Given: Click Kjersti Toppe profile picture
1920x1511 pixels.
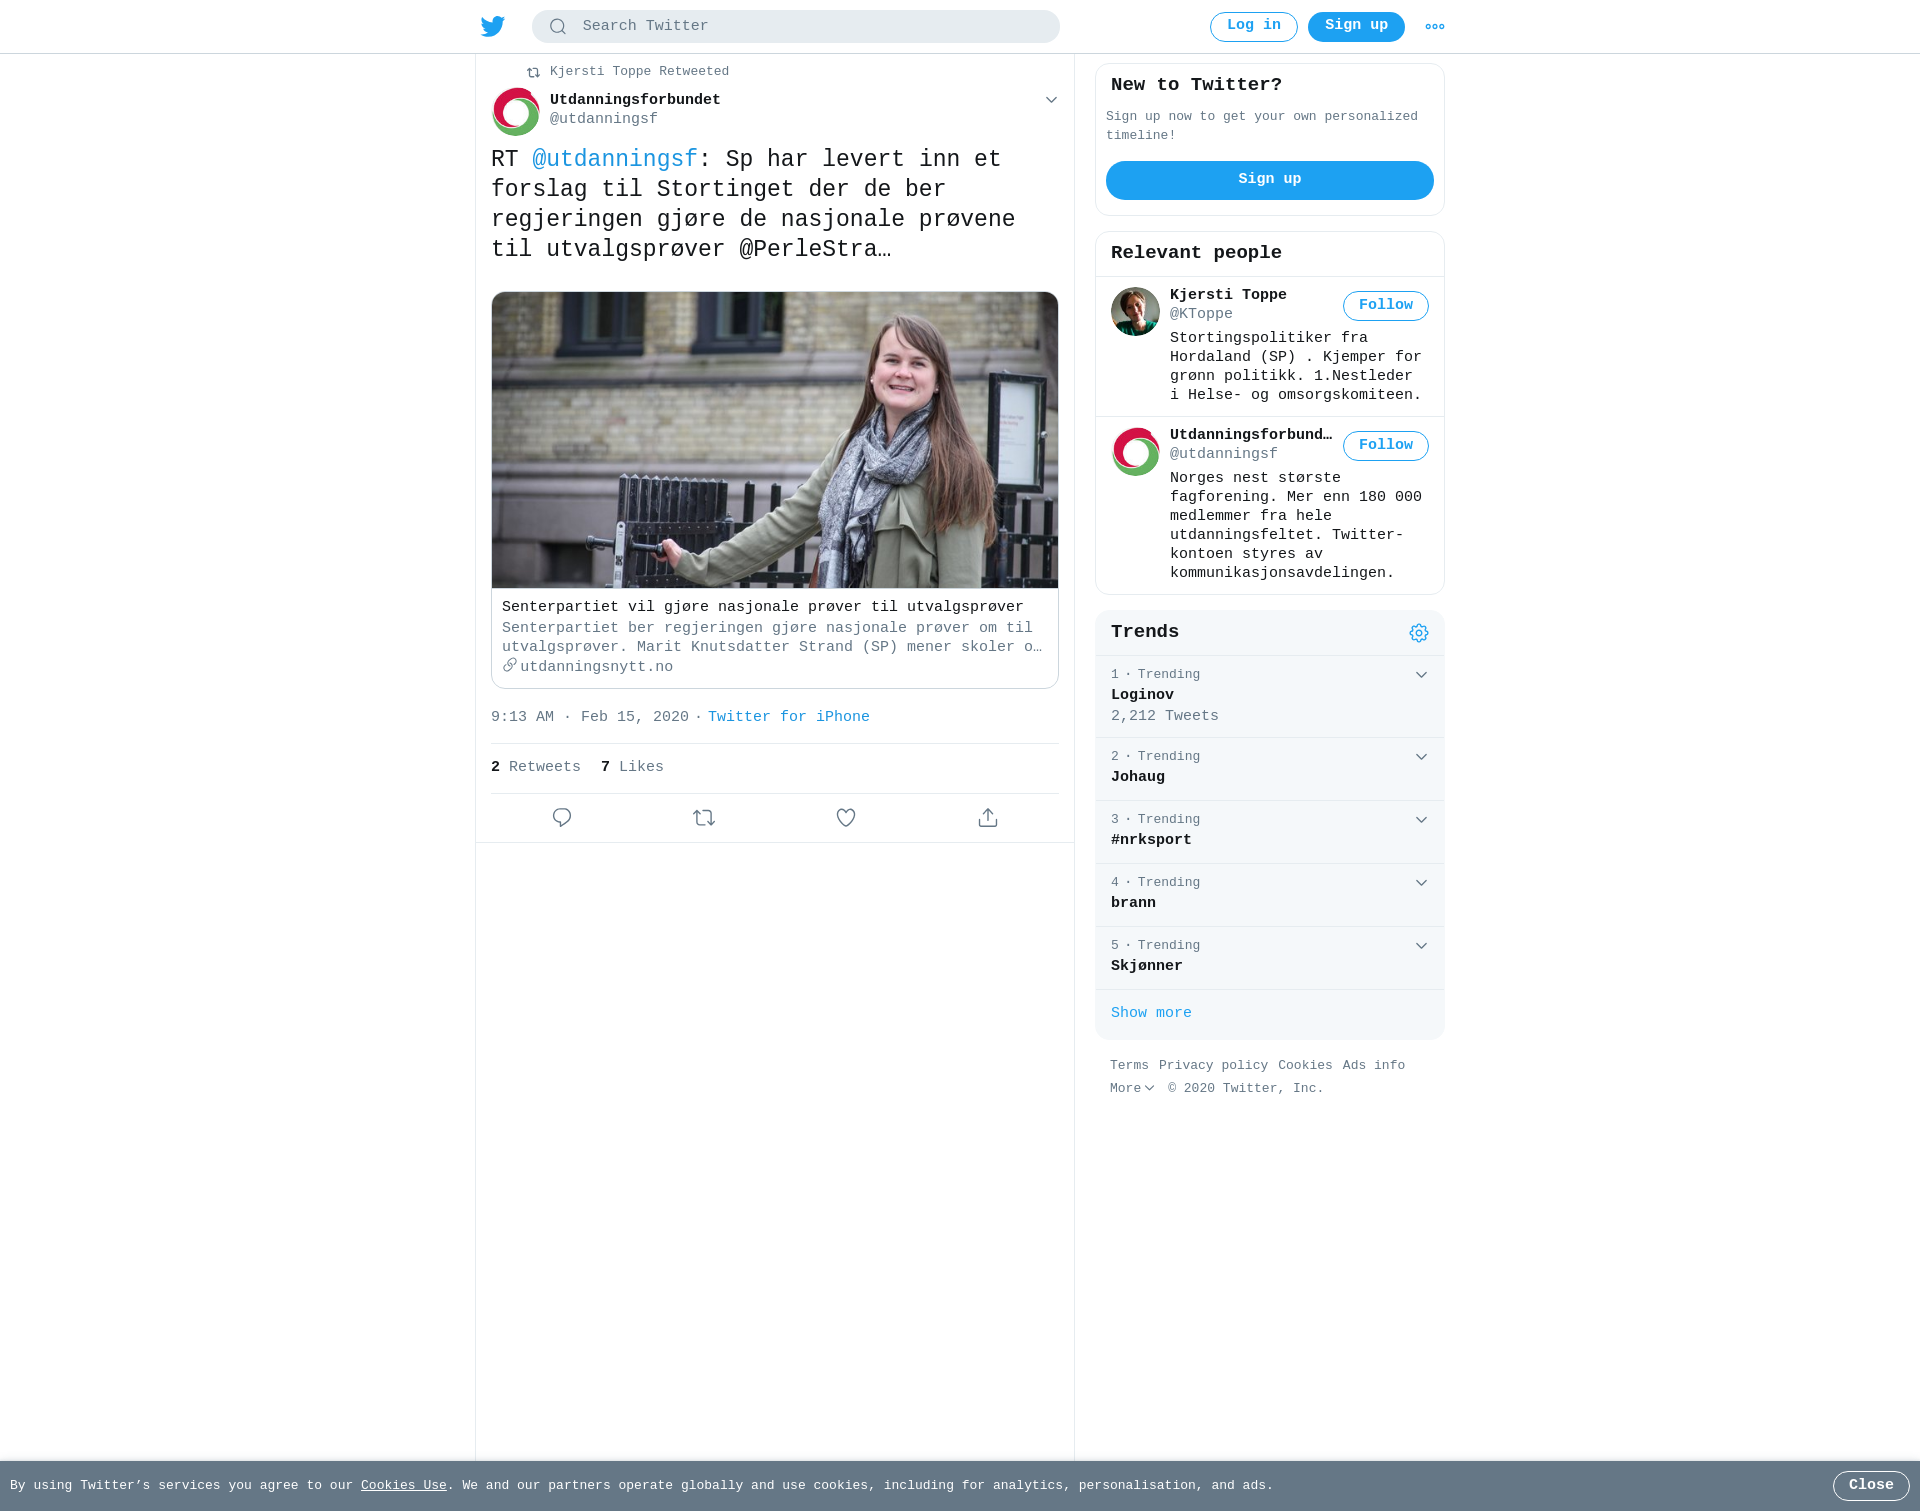Looking at the screenshot, I should point(1135,311).
